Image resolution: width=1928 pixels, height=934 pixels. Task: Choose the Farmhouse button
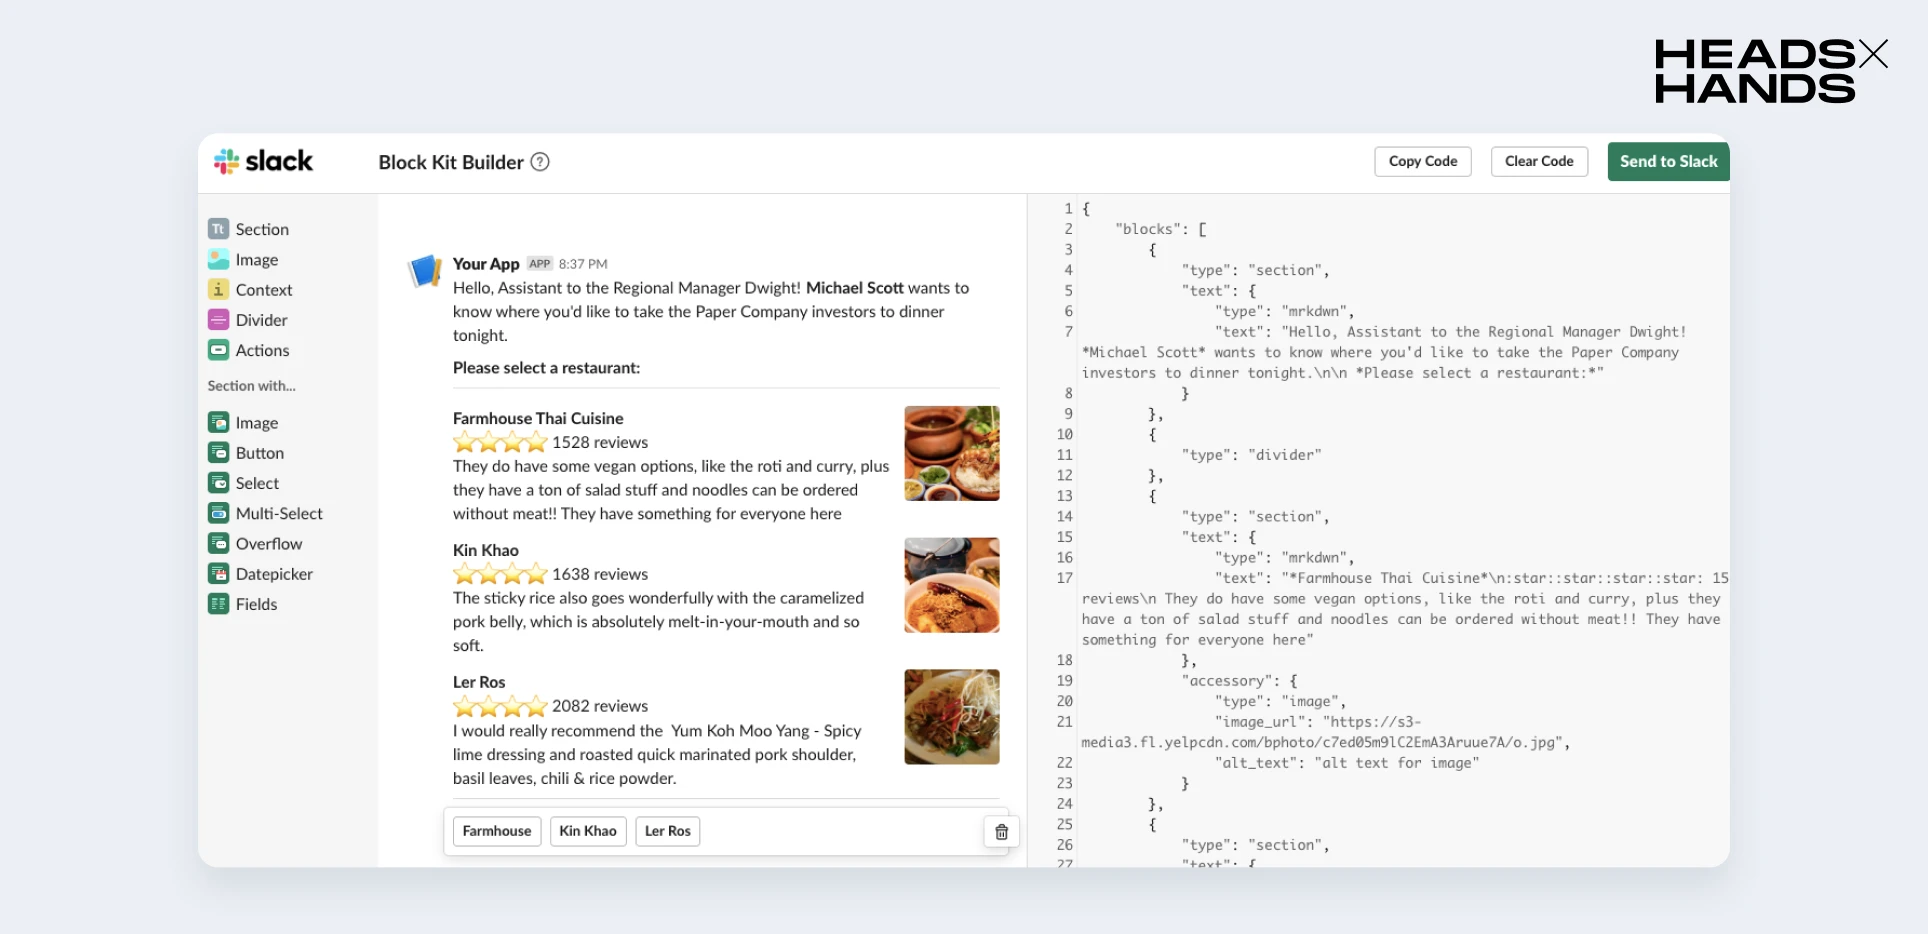pos(497,831)
